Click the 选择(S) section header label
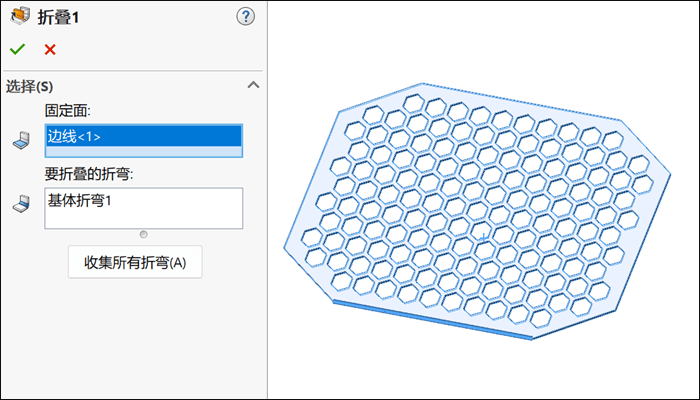The height and width of the screenshot is (400, 700). (x=29, y=86)
